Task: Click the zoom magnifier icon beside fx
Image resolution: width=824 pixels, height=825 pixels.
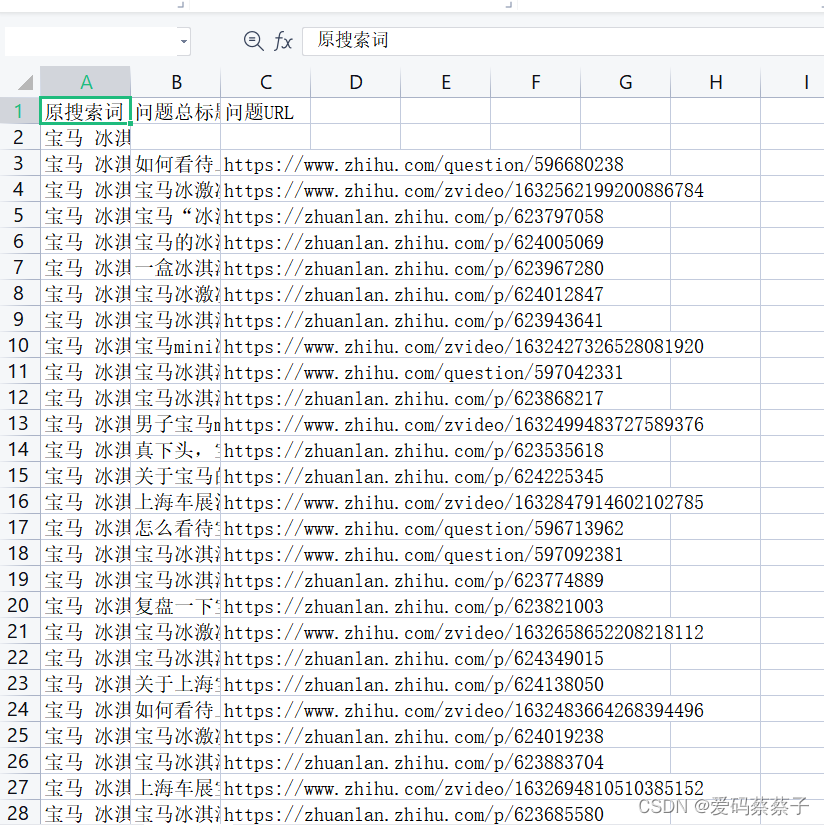Action: [x=253, y=41]
